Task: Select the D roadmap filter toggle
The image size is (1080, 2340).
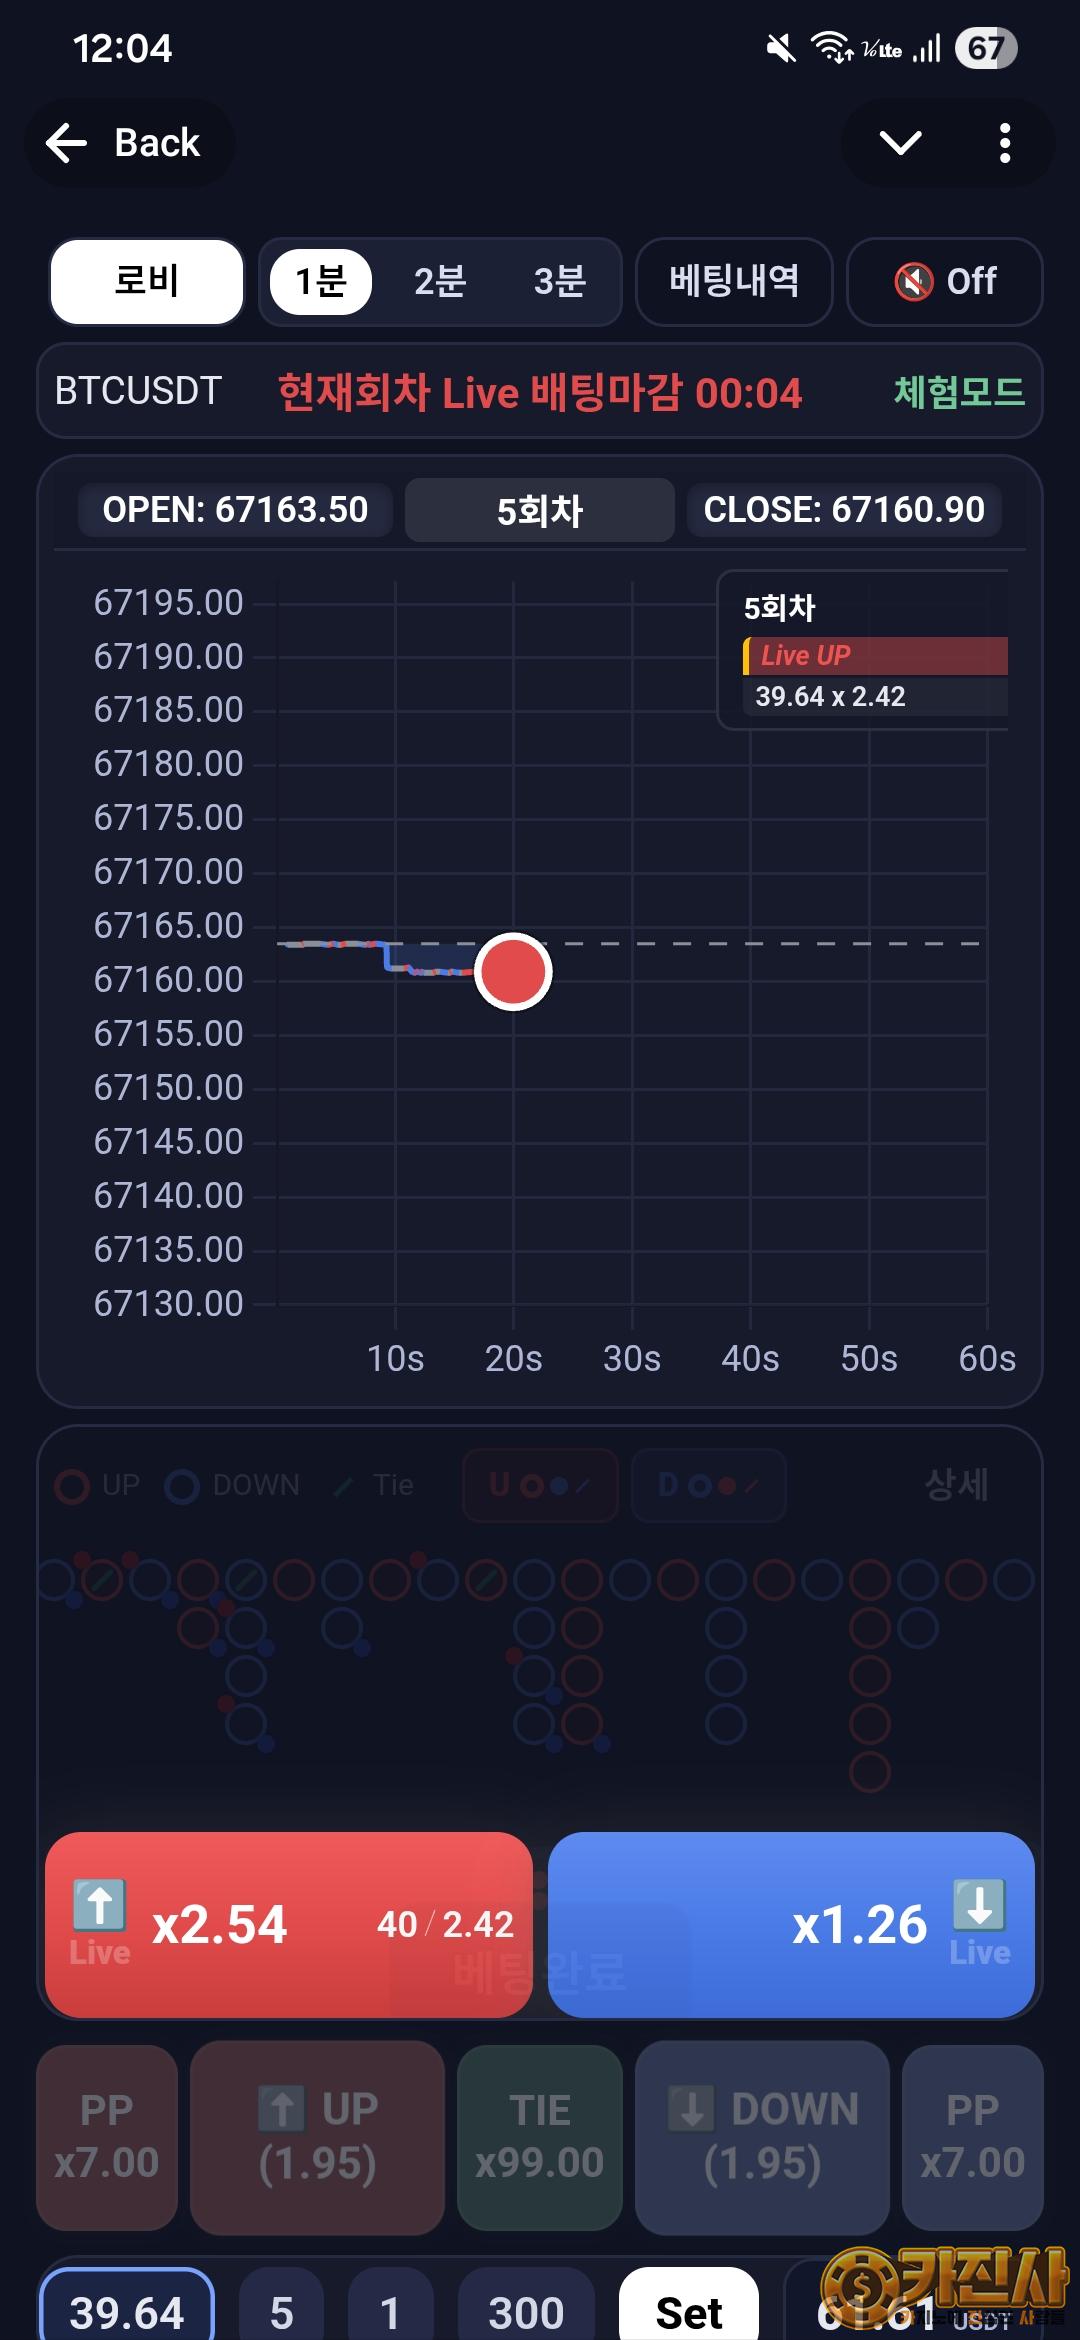Action: click(708, 1486)
